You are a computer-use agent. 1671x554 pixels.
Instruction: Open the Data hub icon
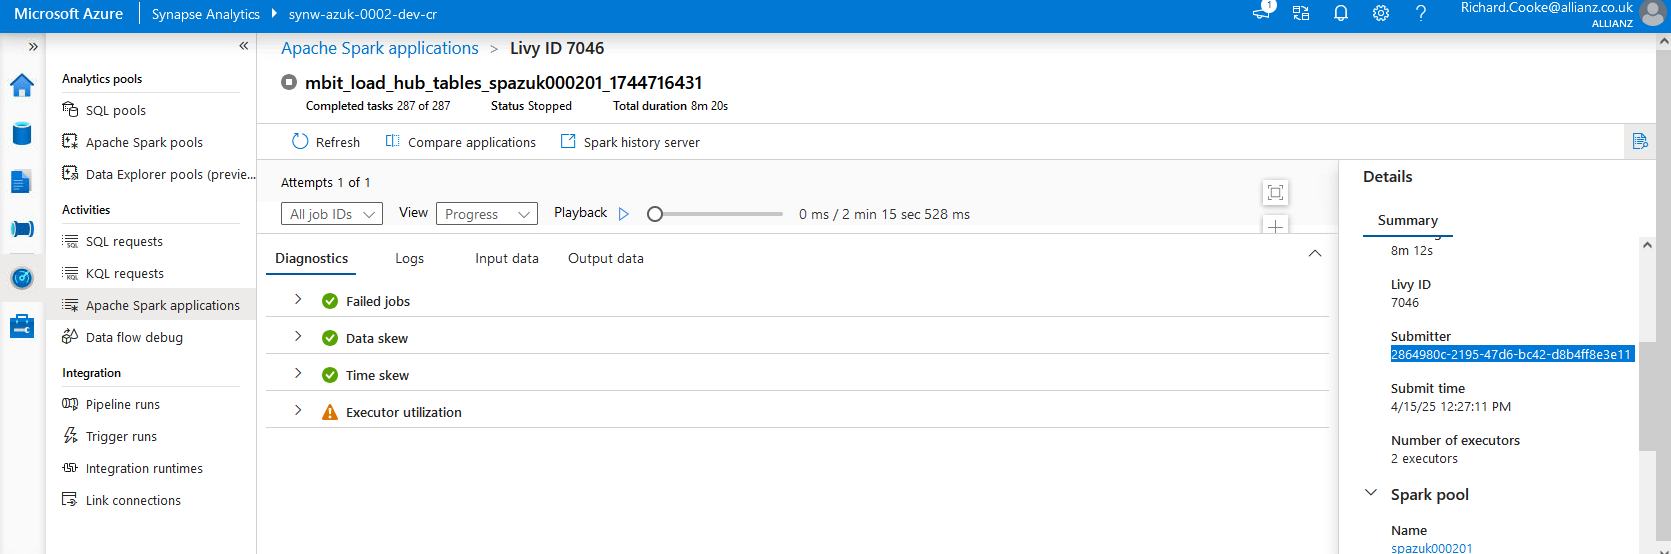coord(22,134)
